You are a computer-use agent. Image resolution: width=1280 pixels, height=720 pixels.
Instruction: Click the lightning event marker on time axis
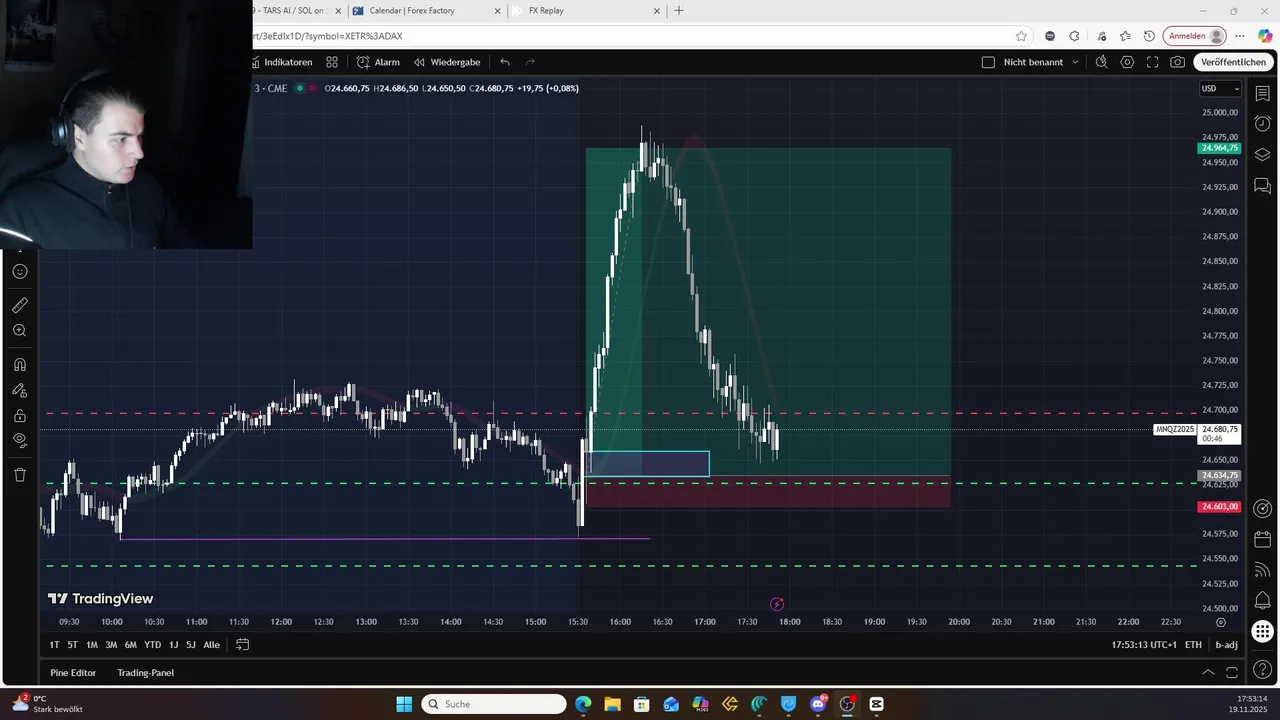777,604
